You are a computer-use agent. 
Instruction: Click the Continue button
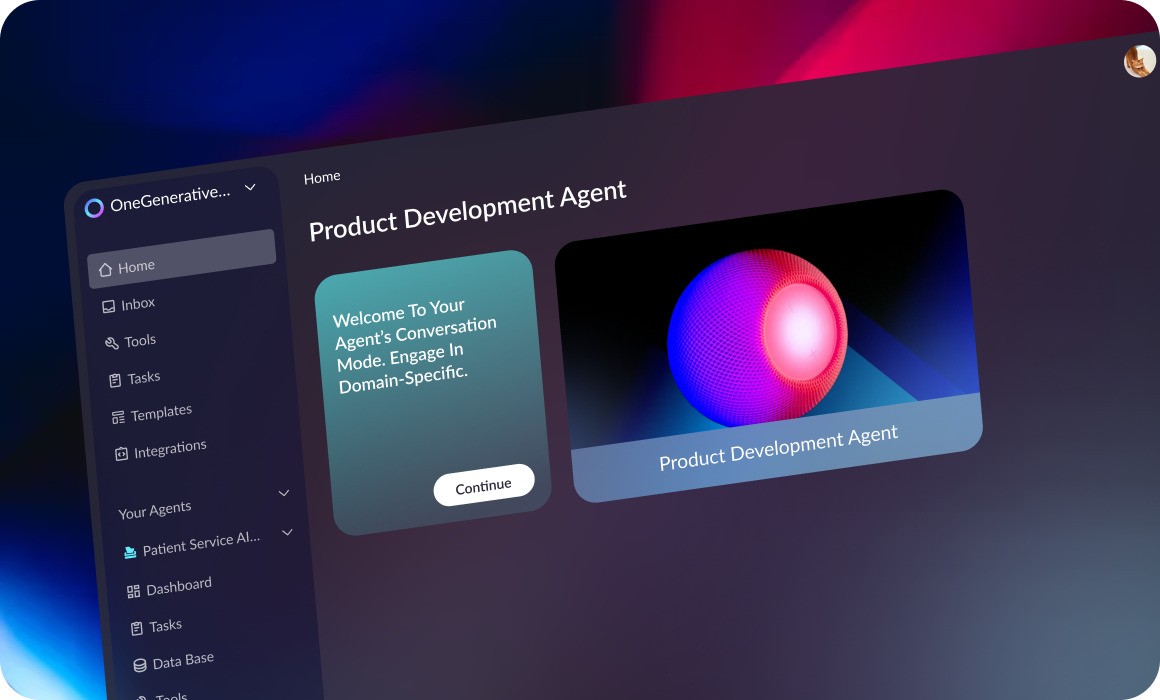tap(484, 485)
